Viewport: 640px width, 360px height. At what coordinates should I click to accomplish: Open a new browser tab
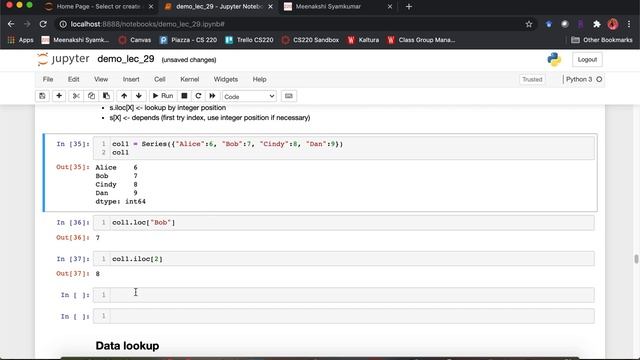tap(409, 7)
